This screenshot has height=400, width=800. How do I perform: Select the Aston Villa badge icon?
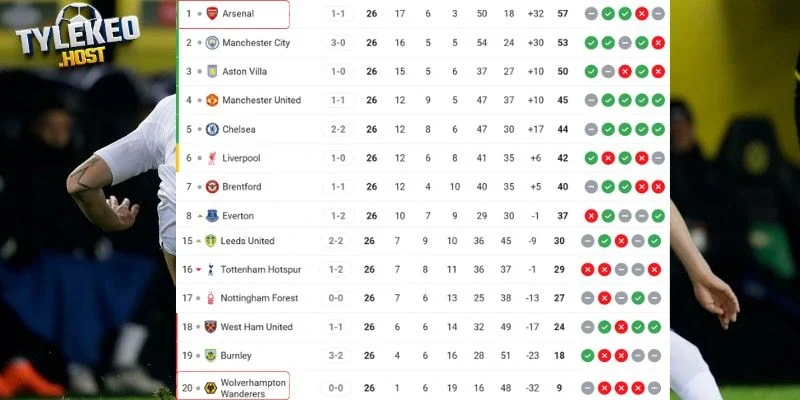click(x=212, y=72)
